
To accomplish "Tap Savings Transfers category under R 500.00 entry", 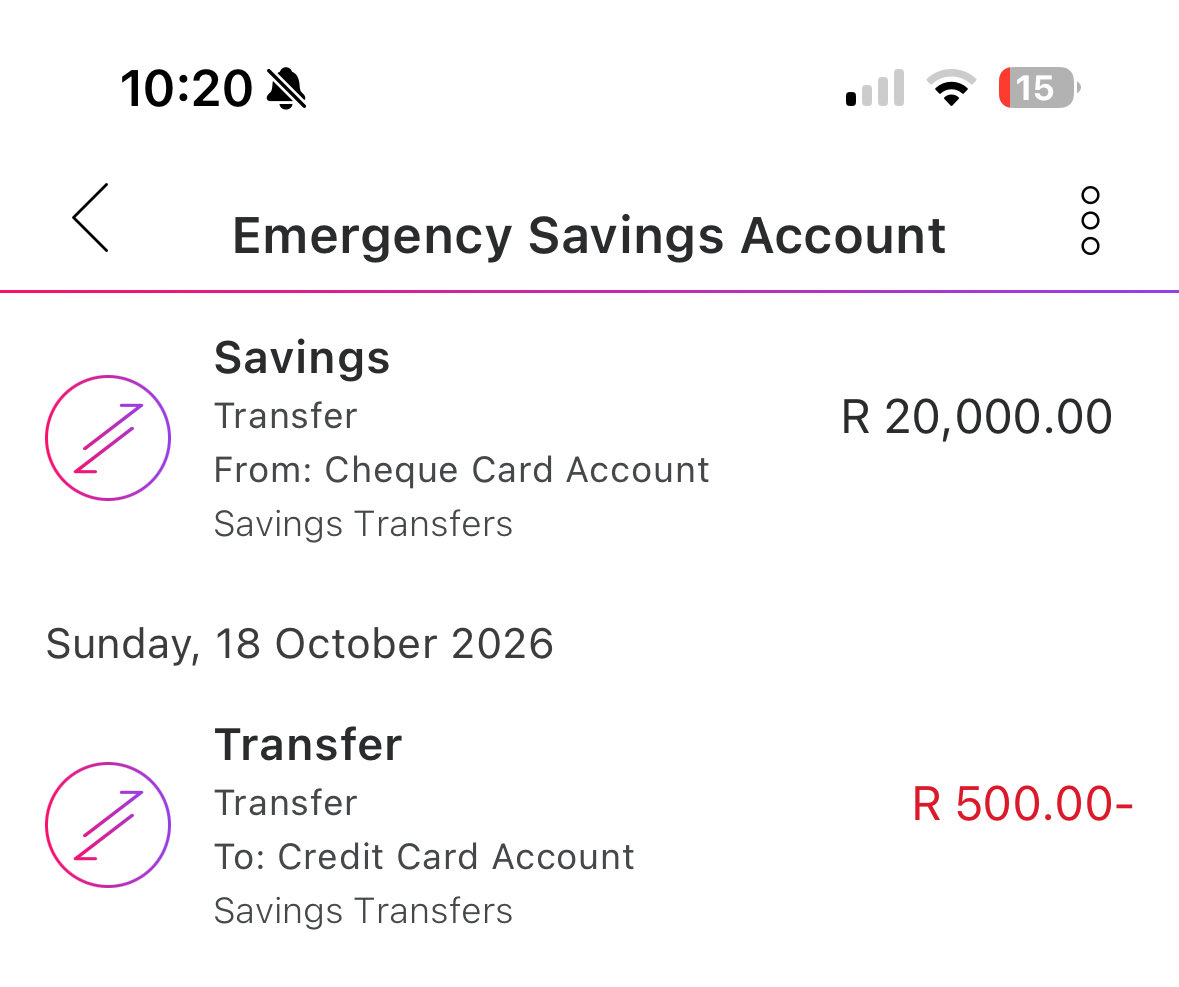I will pos(363,911).
